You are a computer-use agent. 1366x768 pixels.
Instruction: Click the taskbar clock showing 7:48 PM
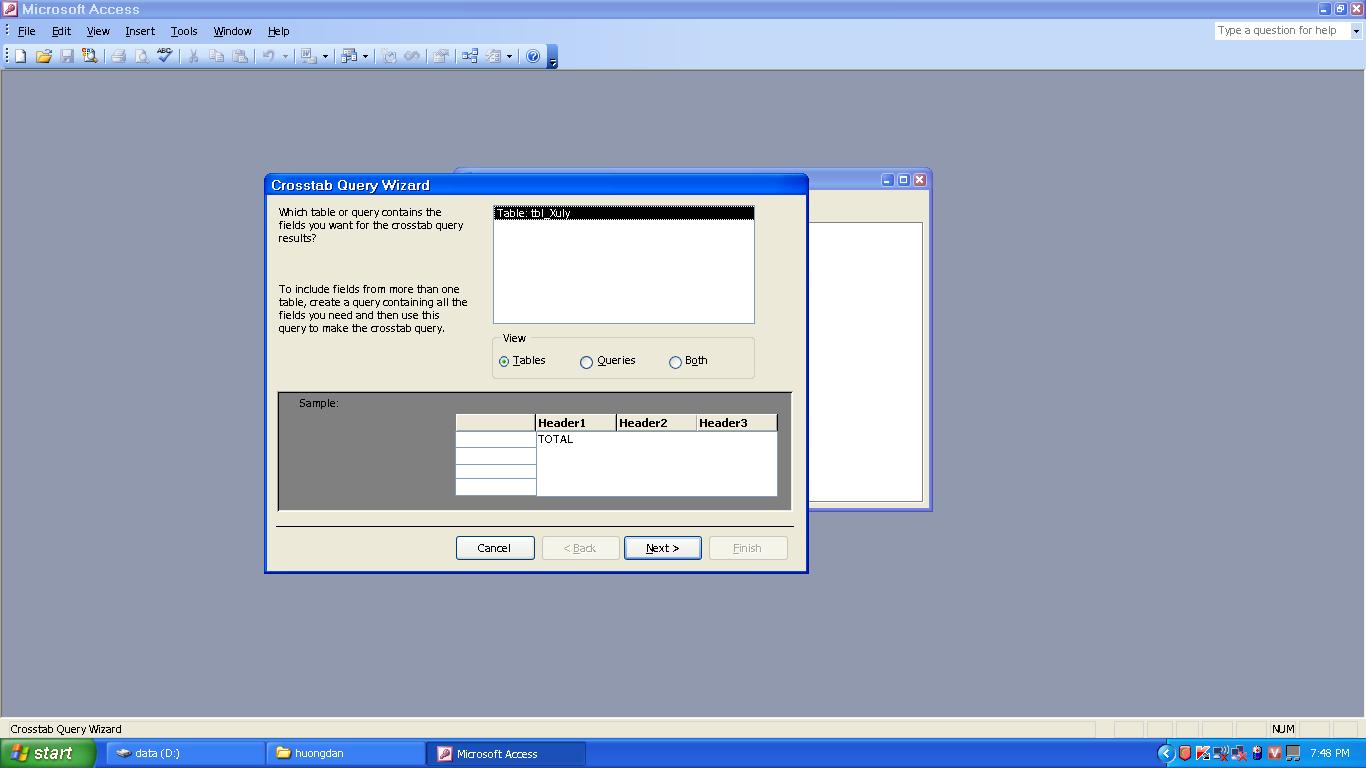(1329, 753)
